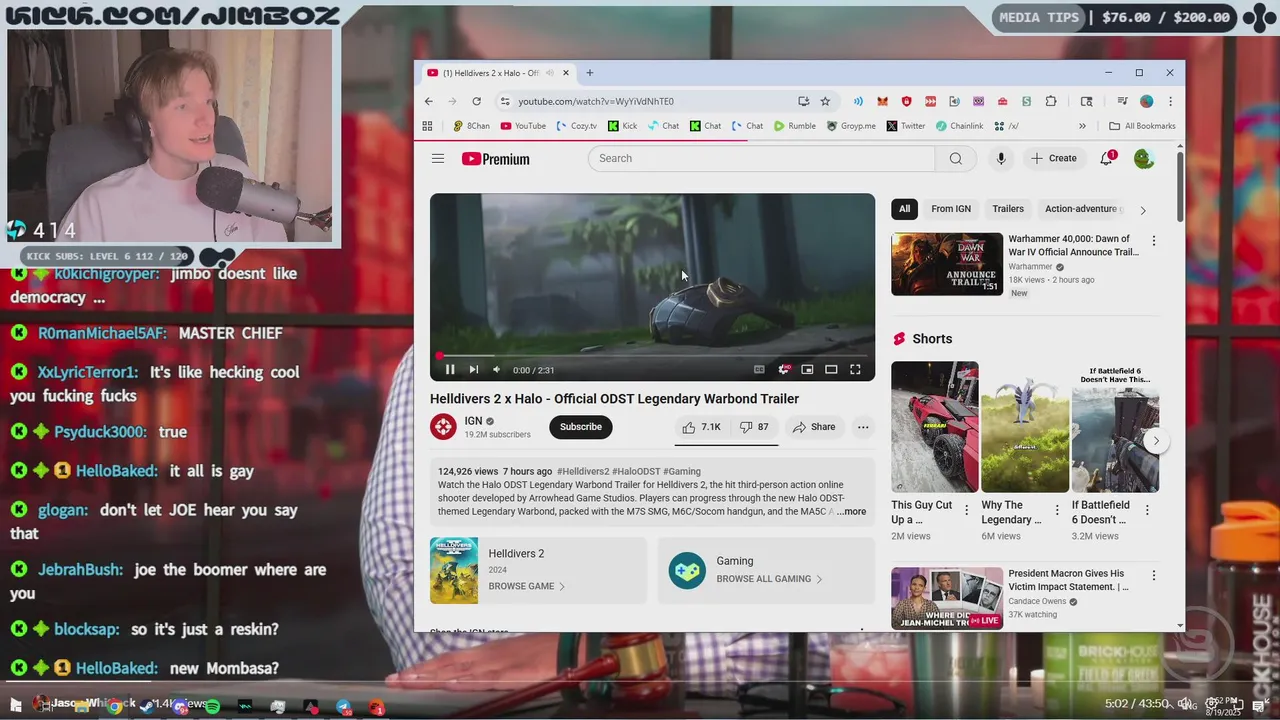Go back in browser
Viewport: 1280px width, 720px height.
429,101
